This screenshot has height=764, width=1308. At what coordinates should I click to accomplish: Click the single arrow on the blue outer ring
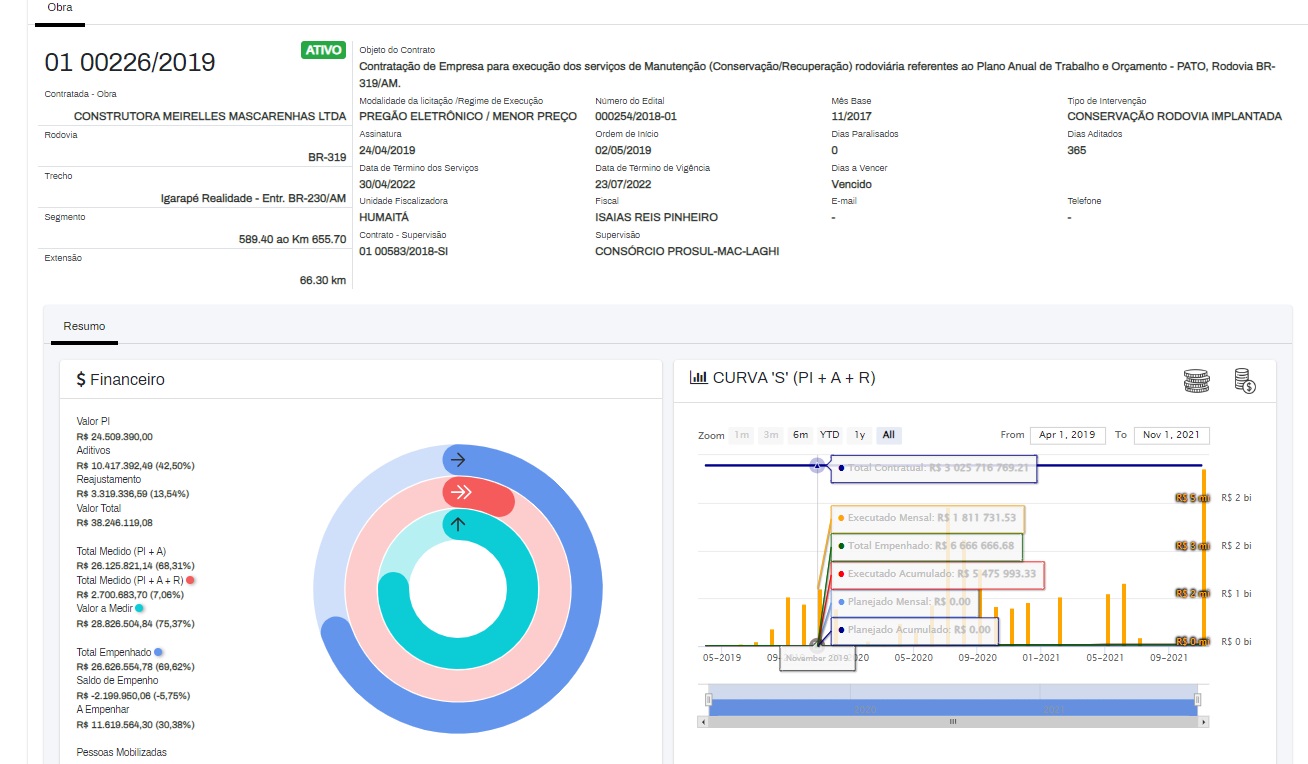[458, 460]
